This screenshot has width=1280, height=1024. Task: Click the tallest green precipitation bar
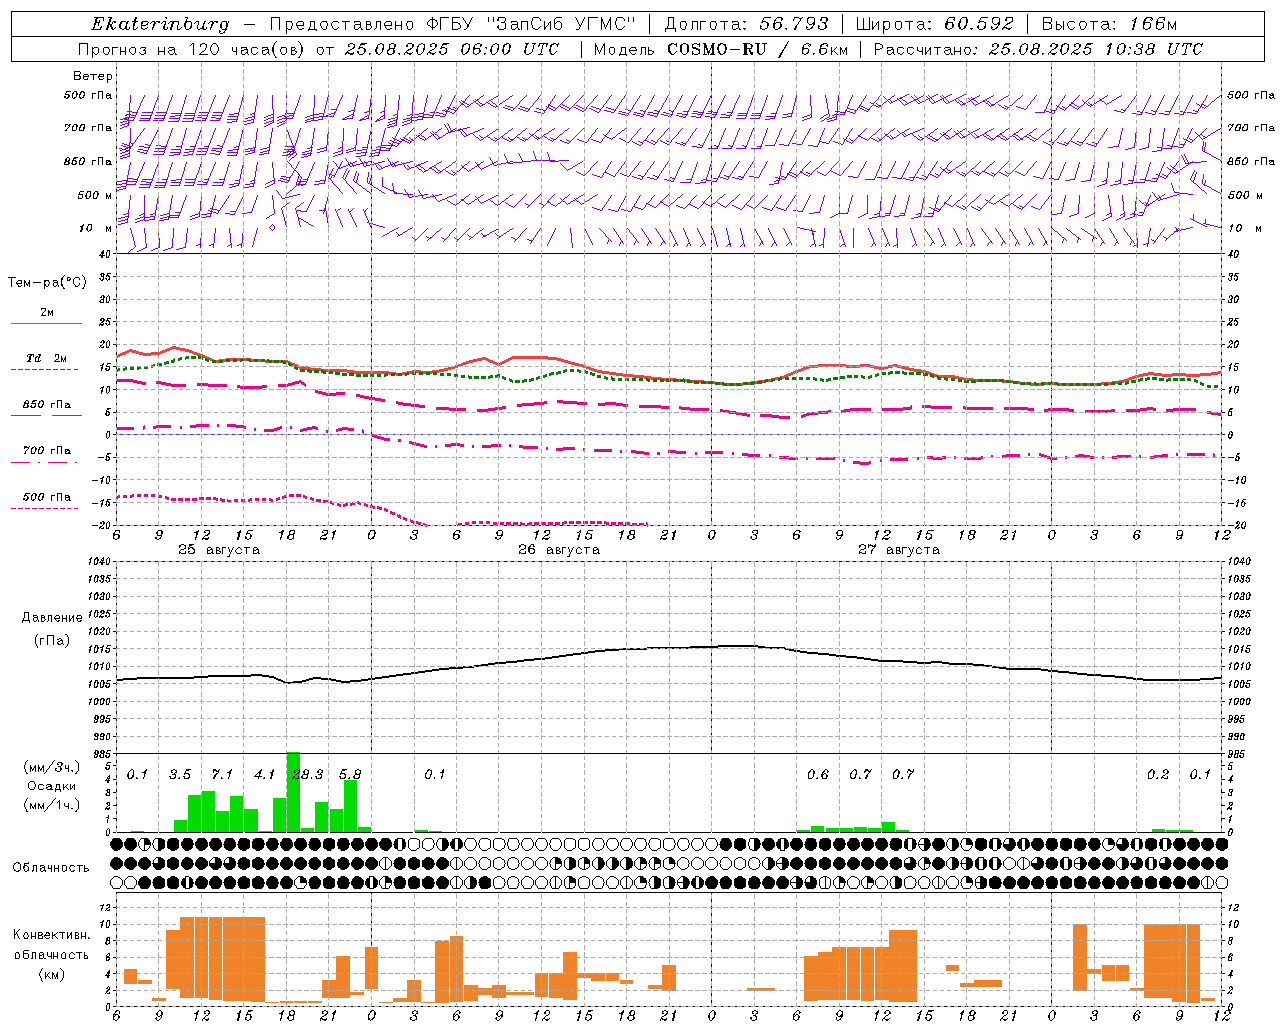(293, 792)
